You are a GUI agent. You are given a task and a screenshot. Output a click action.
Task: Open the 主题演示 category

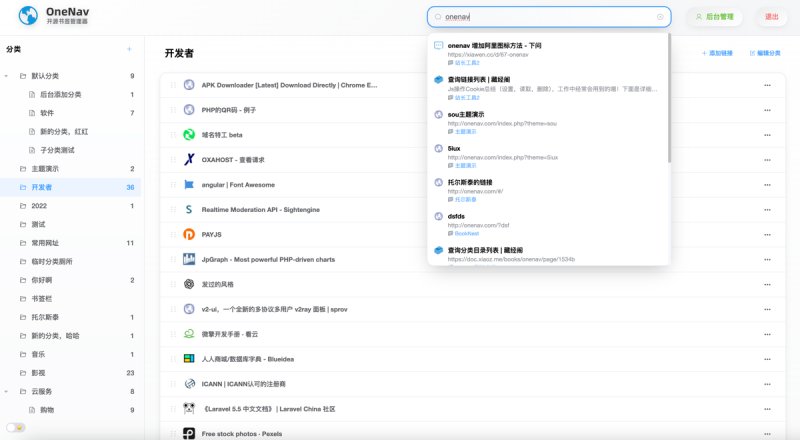pos(45,168)
